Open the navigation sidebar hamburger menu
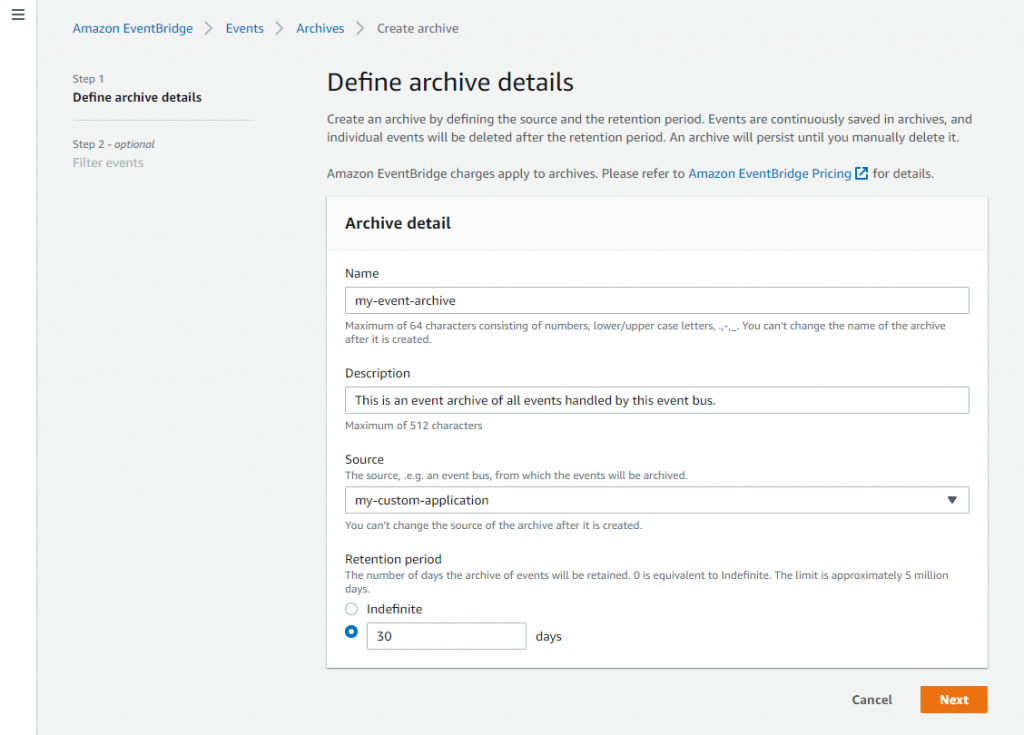1024x735 pixels. point(18,15)
